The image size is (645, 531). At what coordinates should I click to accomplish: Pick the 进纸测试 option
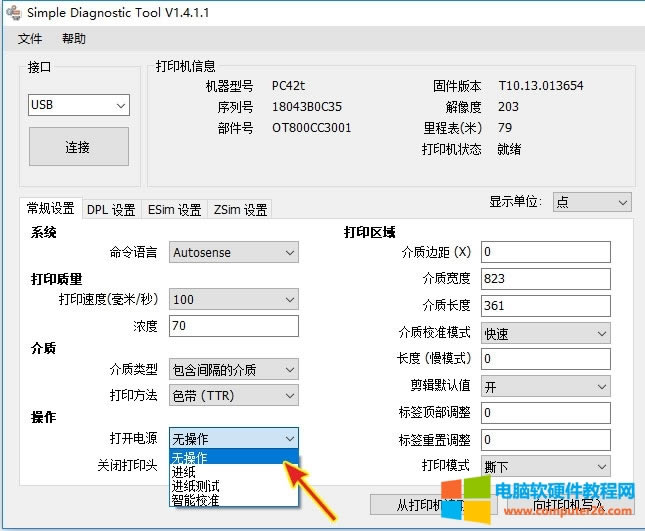[x=196, y=486]
